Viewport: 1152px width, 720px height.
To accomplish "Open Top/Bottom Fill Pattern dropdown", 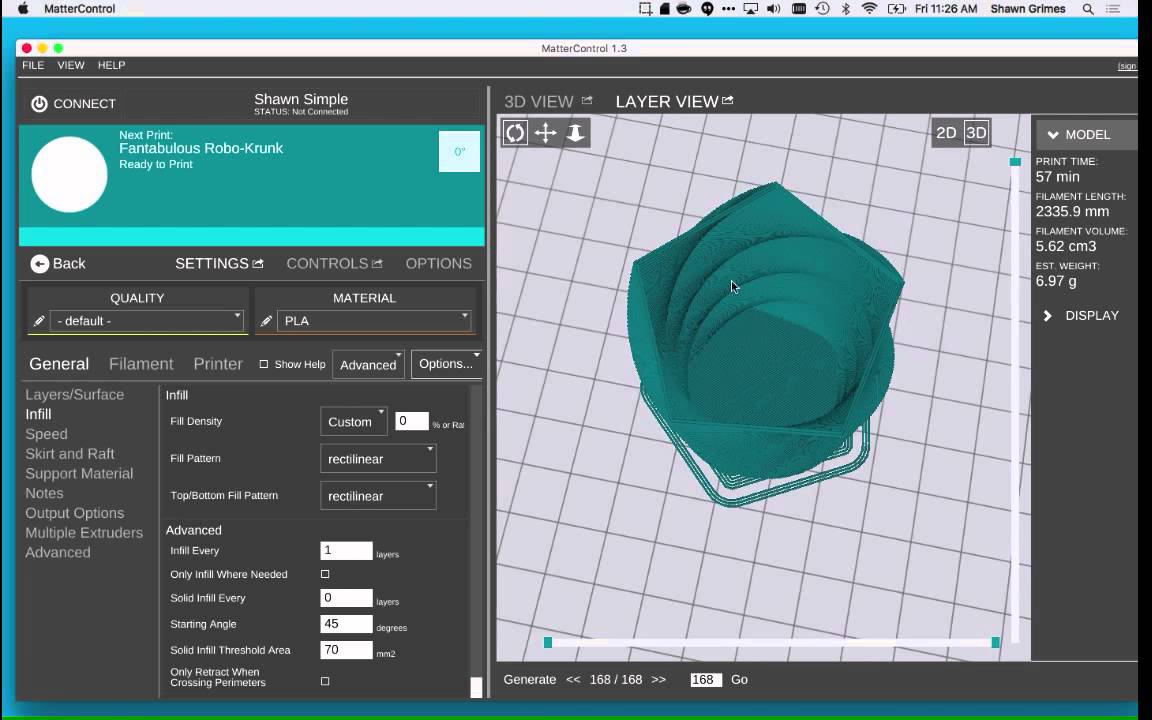I will click(378, 496).
